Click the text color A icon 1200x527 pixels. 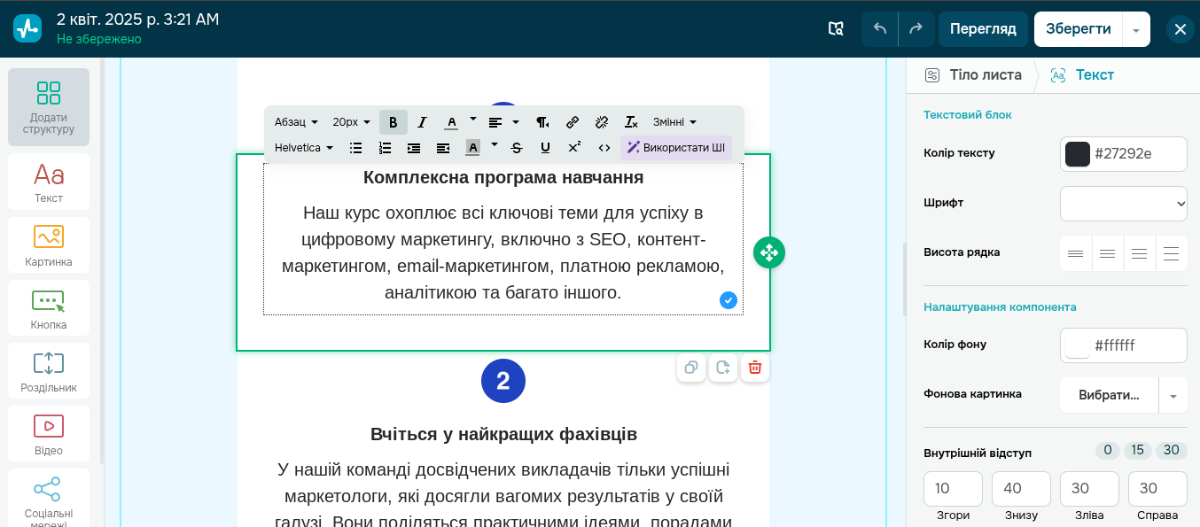pos(451,122)
